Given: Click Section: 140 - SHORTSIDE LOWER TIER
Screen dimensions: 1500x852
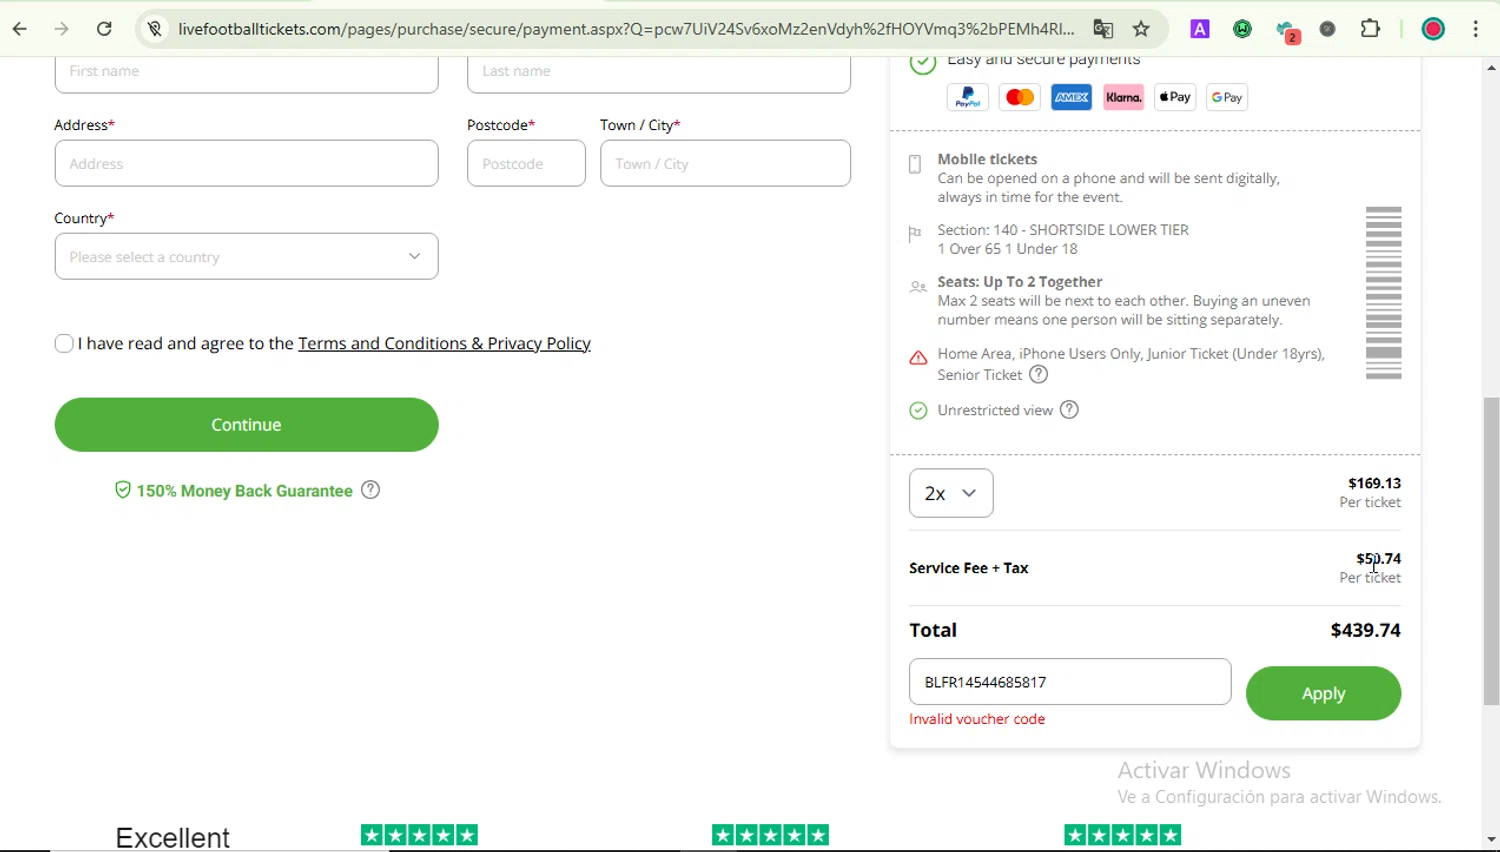Looking at the screenshot, I should [1063, 230].
